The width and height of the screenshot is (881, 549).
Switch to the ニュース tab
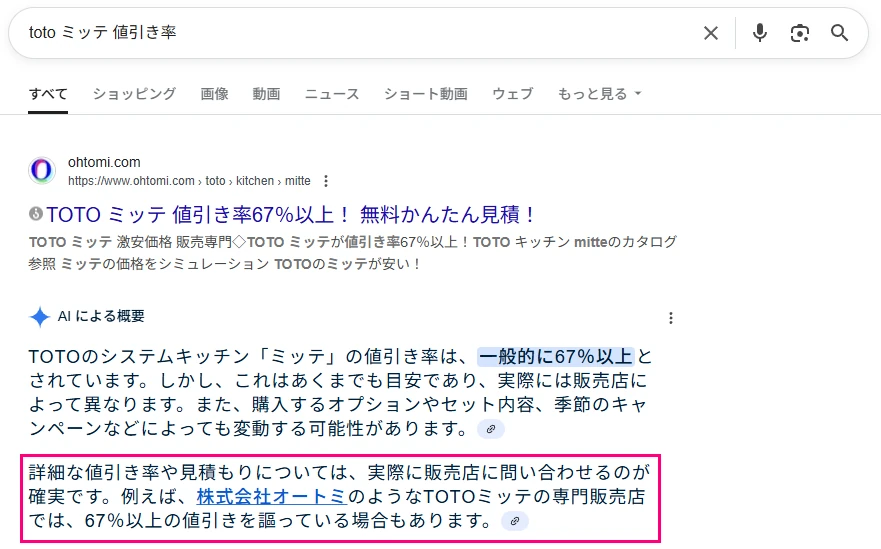pos(332,94)
